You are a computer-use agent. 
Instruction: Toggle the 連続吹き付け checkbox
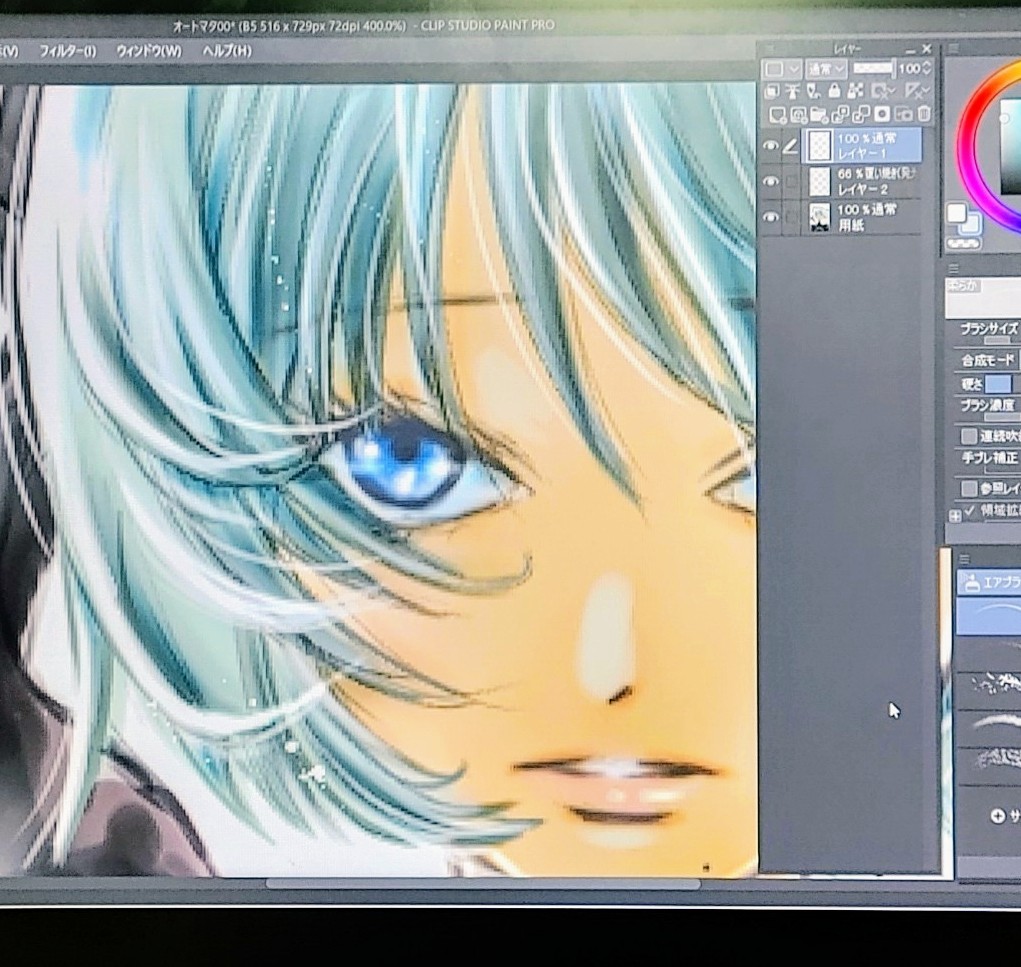[x=968, y=436]
